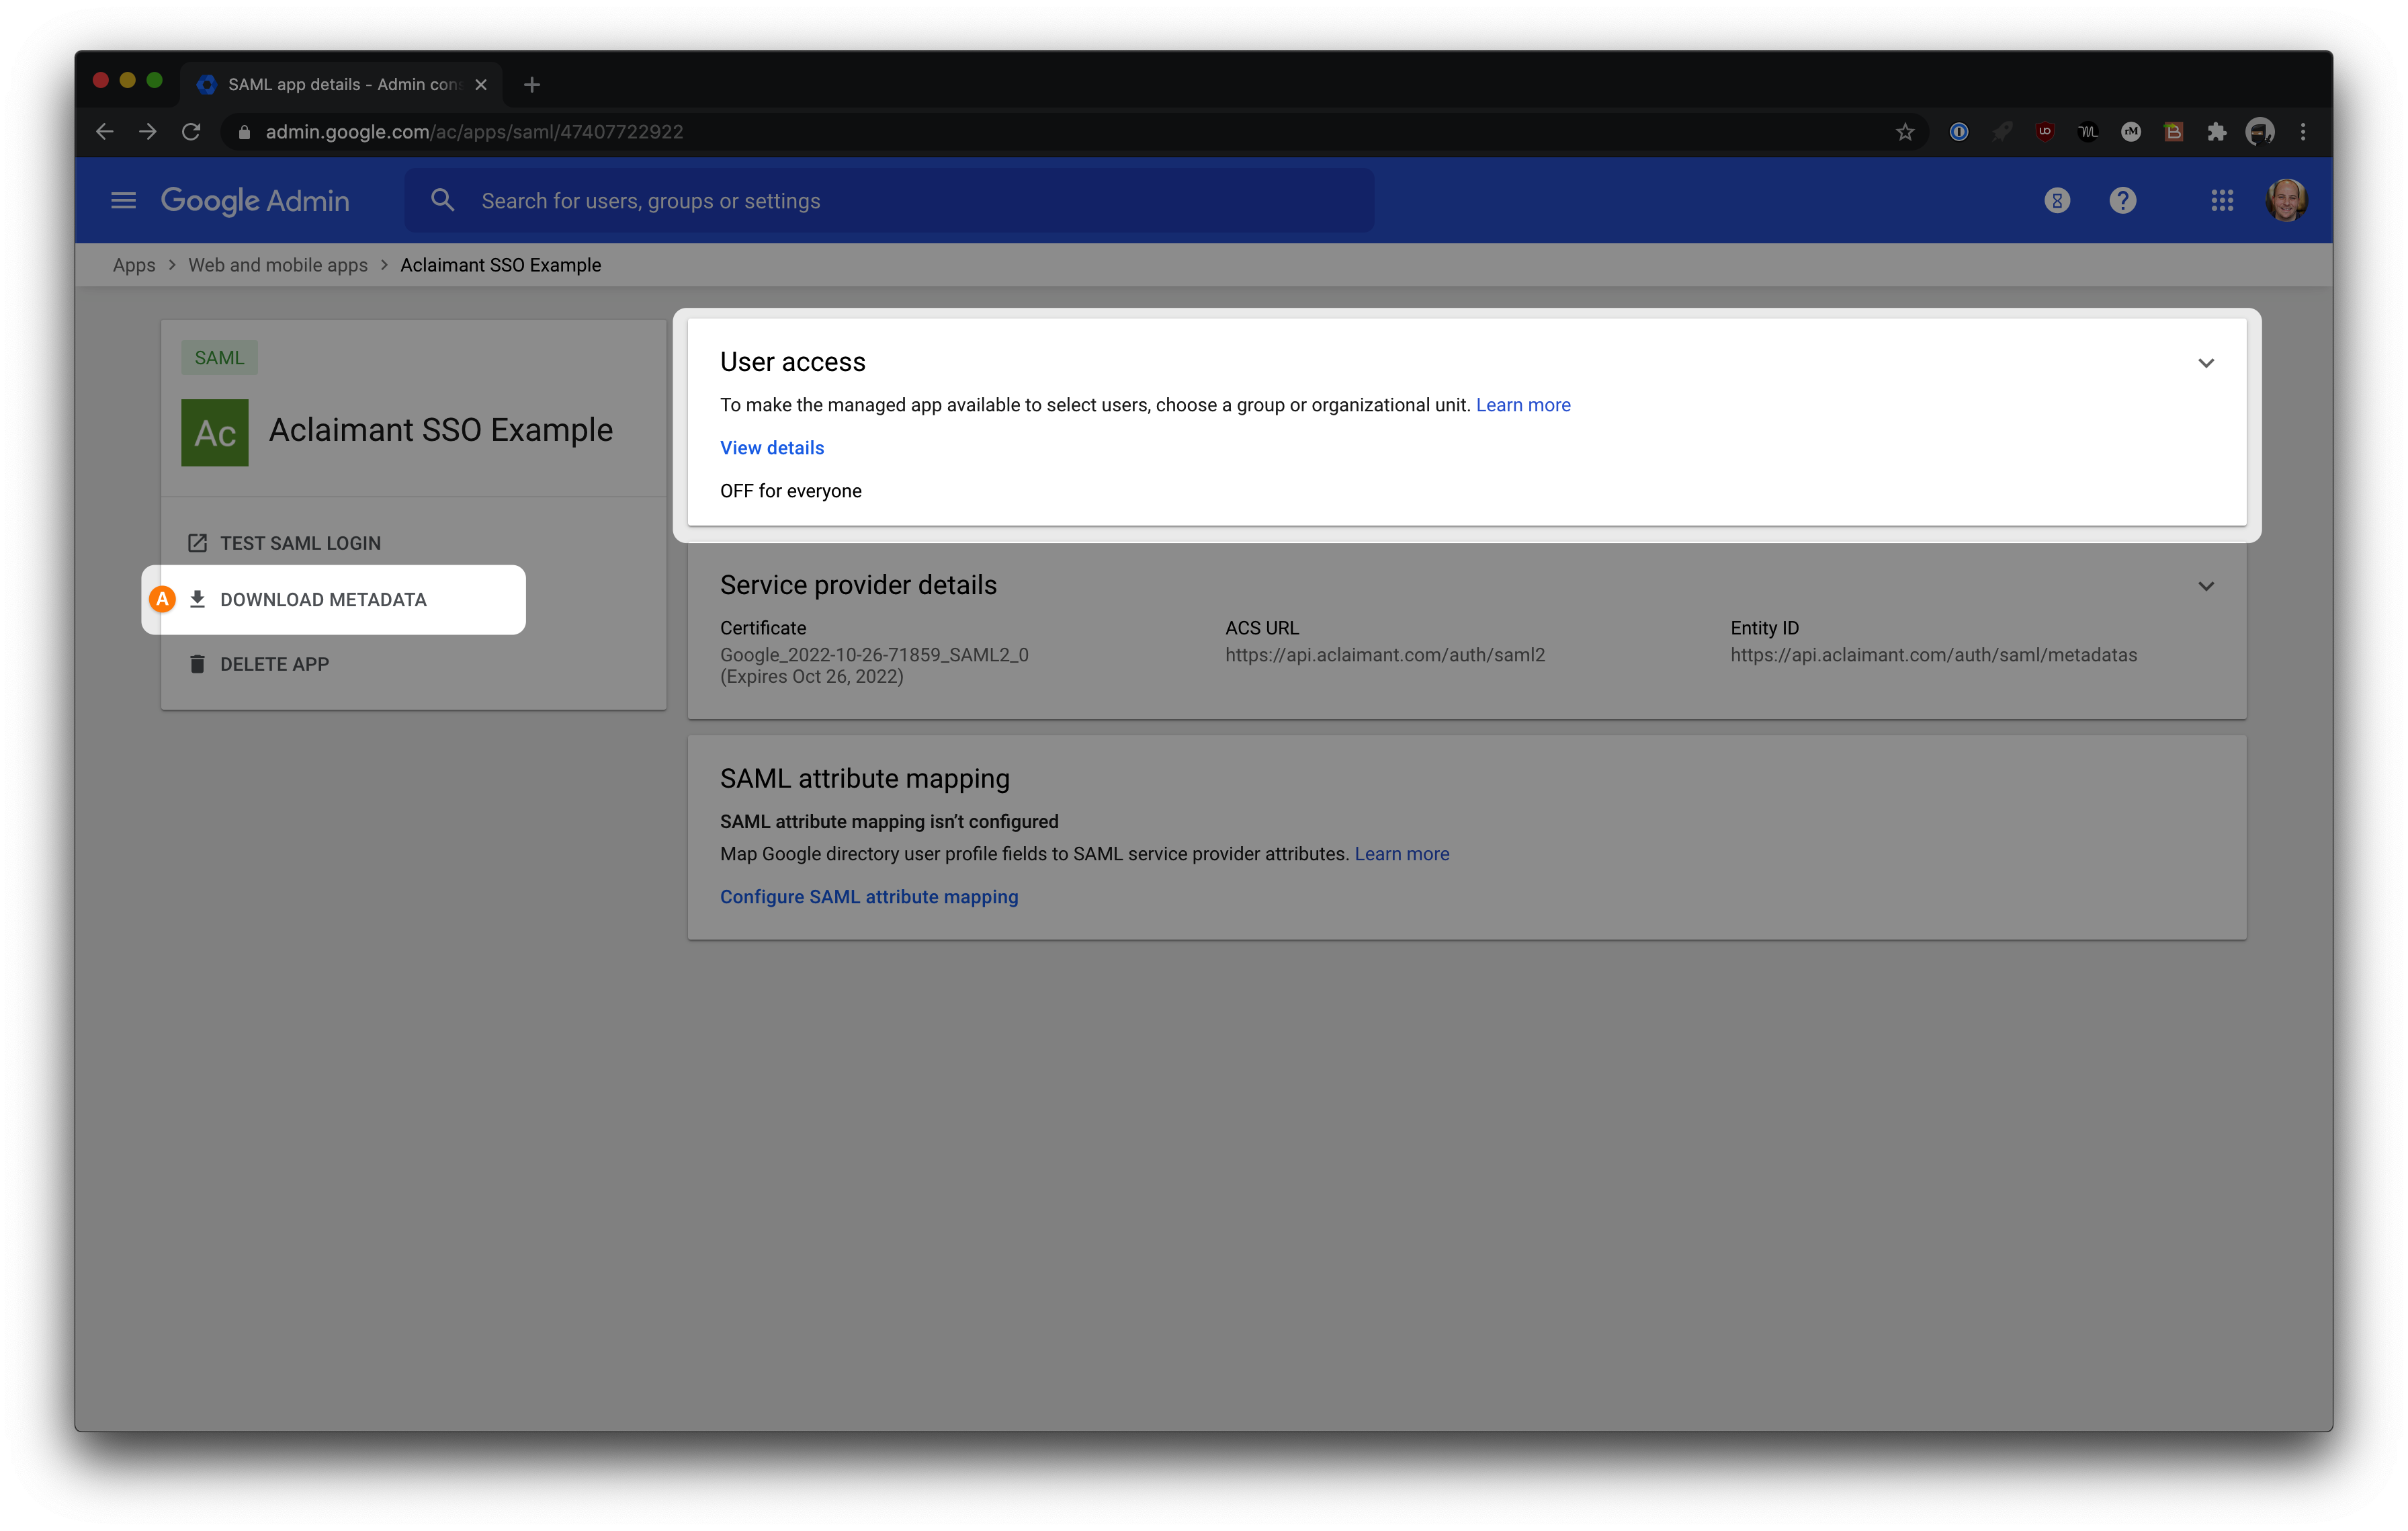Bookmark this page with the star icon
The image size is (2408, 1531).
1905,132
